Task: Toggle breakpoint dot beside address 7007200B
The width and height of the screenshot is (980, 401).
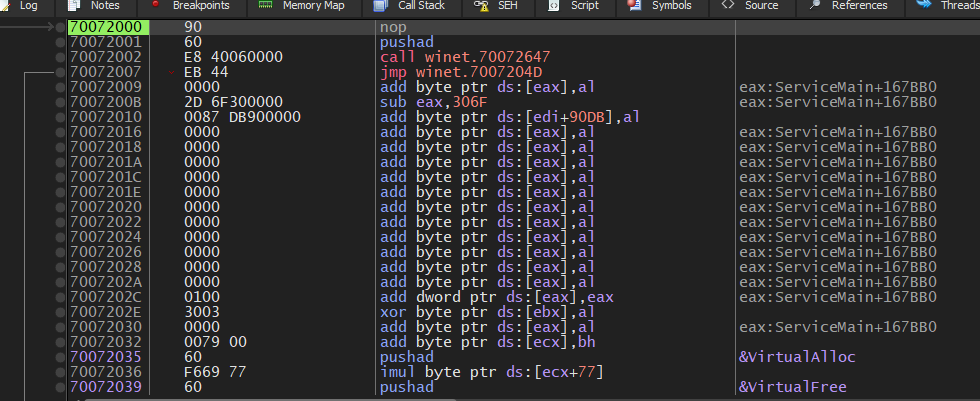Action: (x=62, y=102)
